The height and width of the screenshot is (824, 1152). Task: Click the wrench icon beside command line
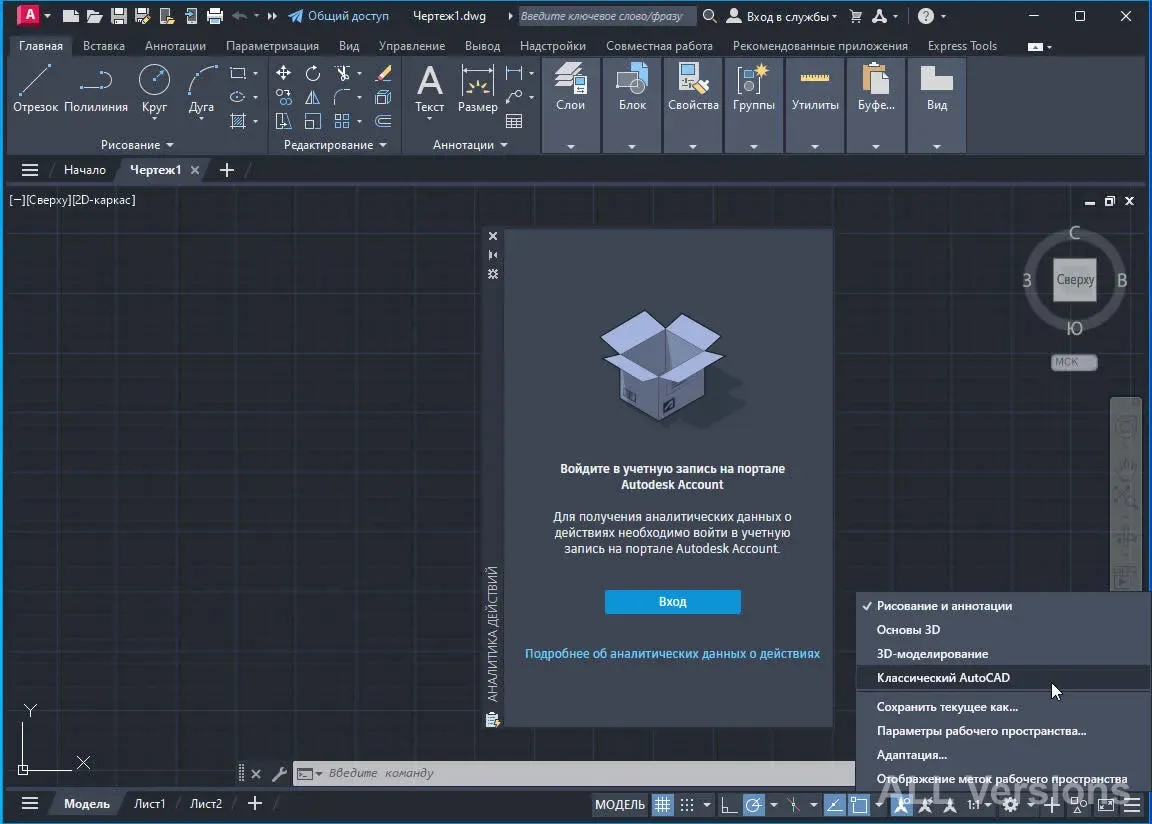(x=279, y=773)
